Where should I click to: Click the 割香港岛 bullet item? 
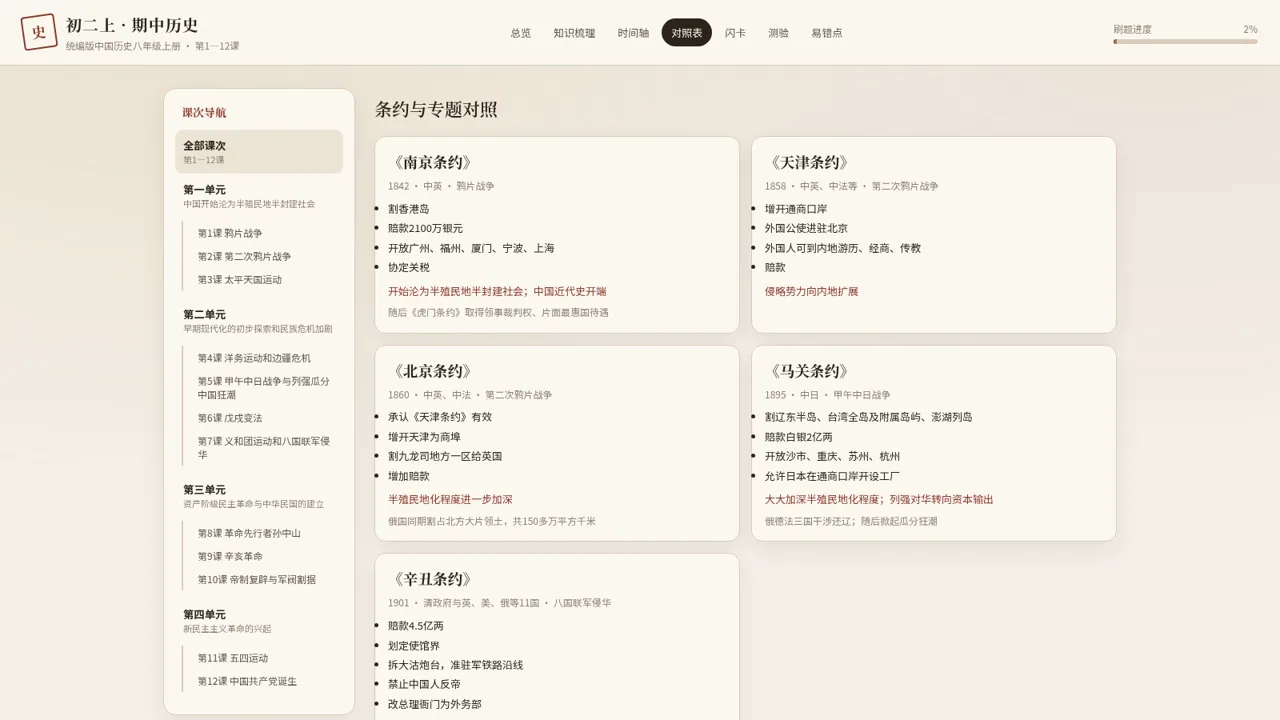point(409,209)
